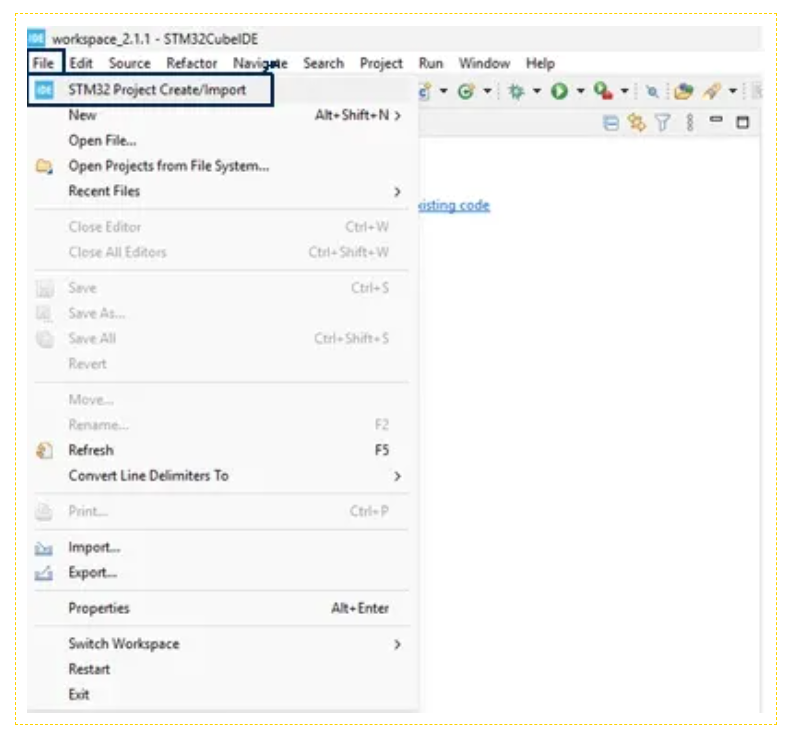Open the Refactor menu
The width and height of the screenshot is (786, 740).
pos(191,63)
